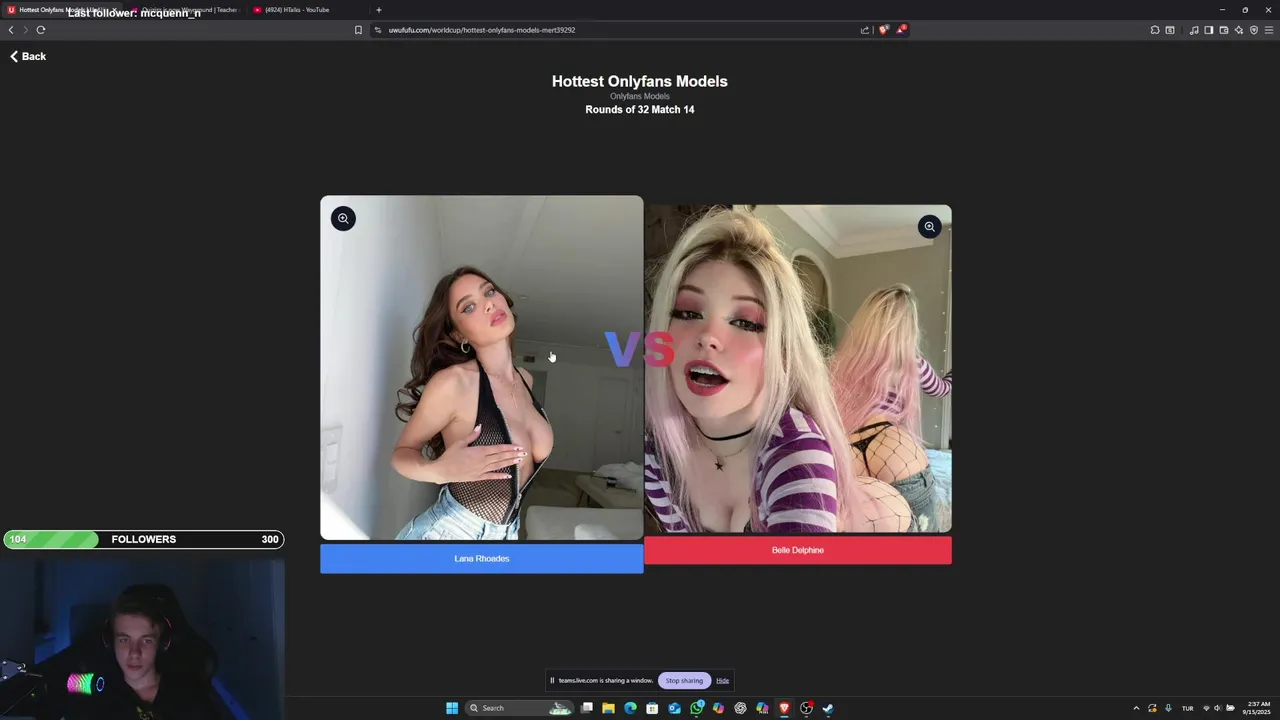Open the share page icon in address bar

[865, 30]
